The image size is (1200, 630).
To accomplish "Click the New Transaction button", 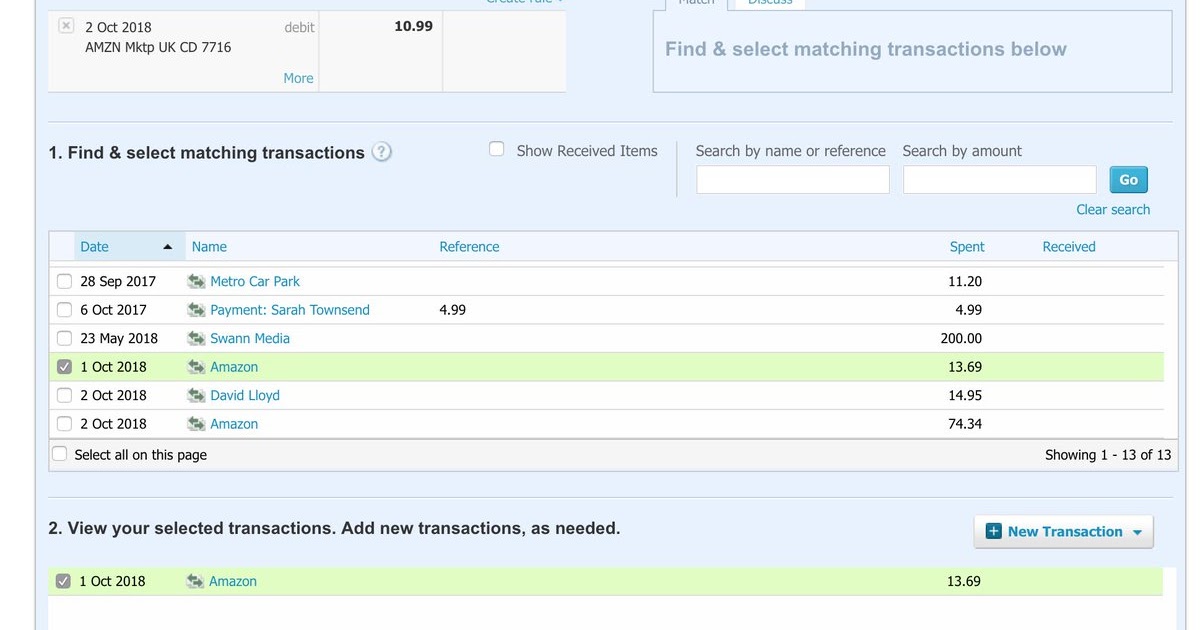I will pyautogui.click(x=1063, y=532).
